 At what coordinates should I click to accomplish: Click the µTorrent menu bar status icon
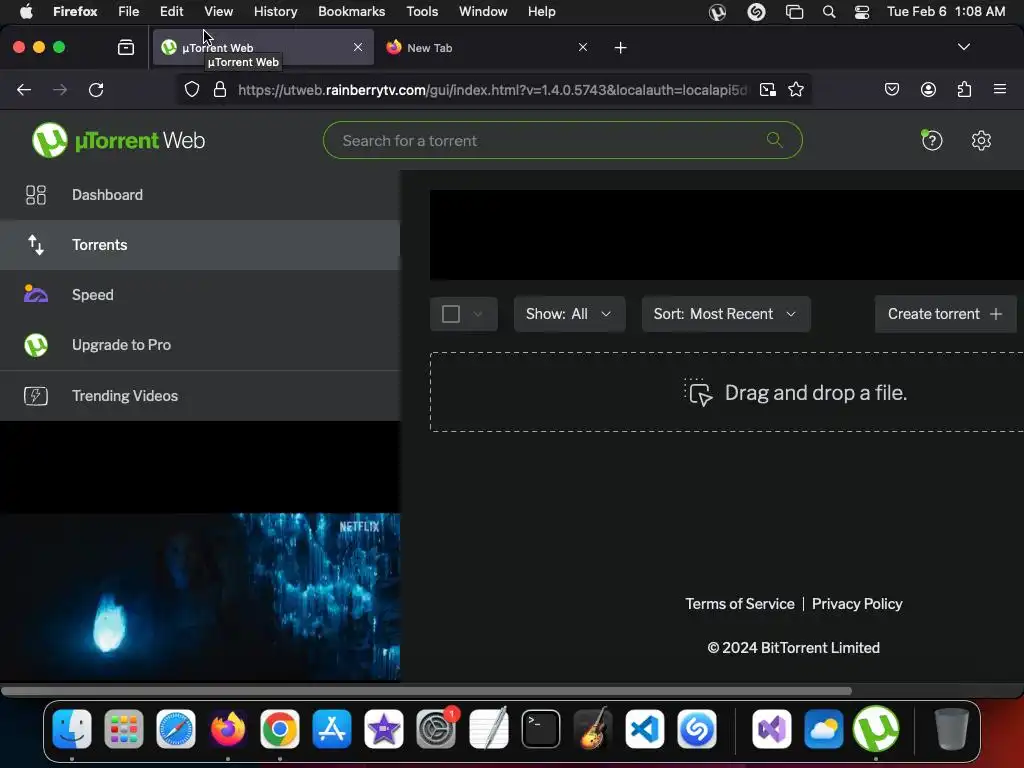pyautogui.click(x=717, y=12)
